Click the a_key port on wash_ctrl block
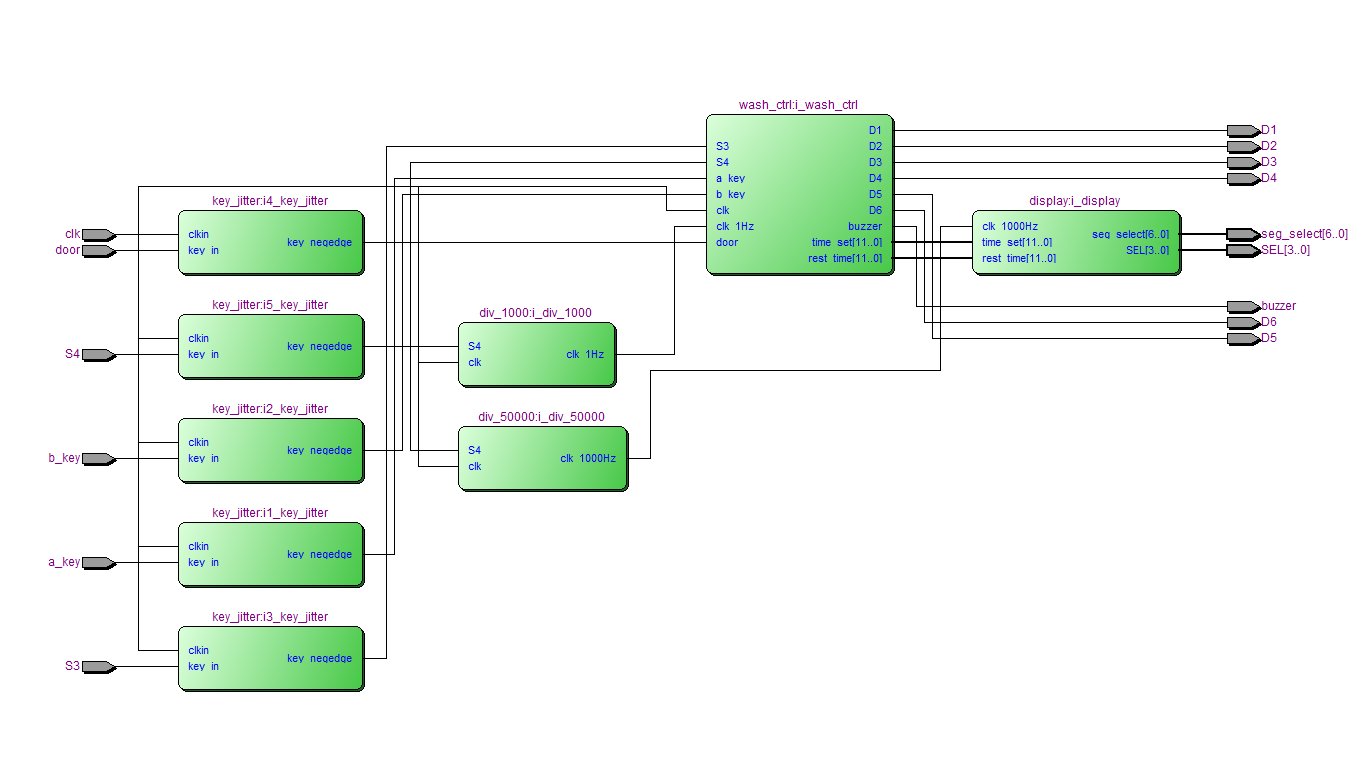1364x757 pixels. pyautogui.click(x=730, y=179)
